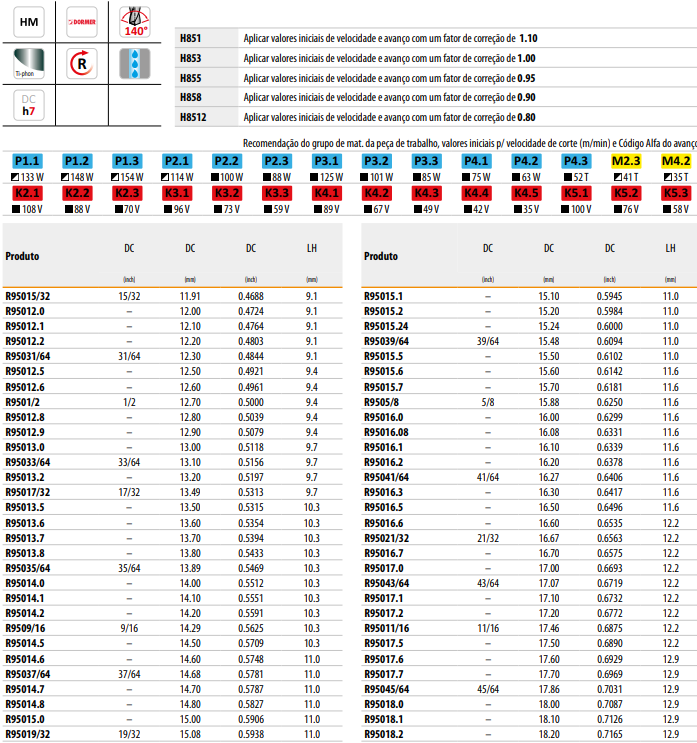Image resolution: width=697 pixels, height=743 pixels.
Task: Click the internal coolant droplets icon
Action: tap(132, 63)
